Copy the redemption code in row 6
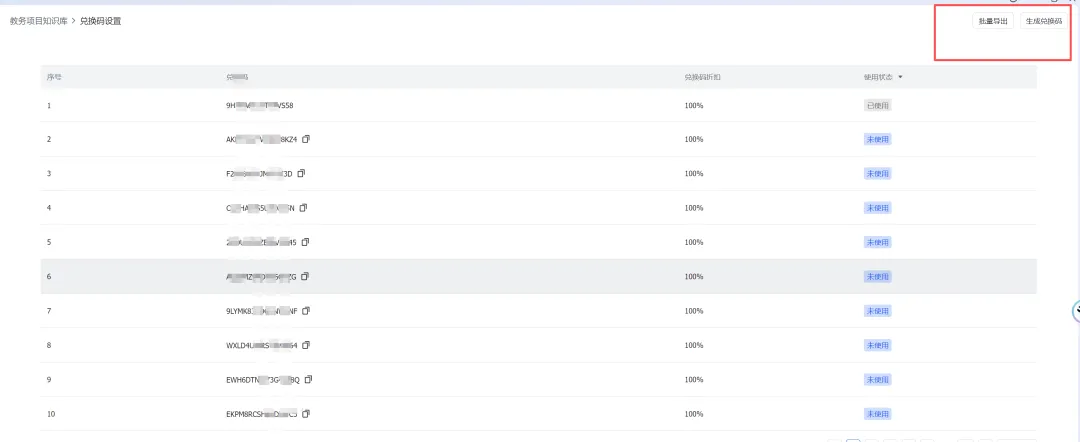This screenshot has height=442, width=1080. (306, 276)
